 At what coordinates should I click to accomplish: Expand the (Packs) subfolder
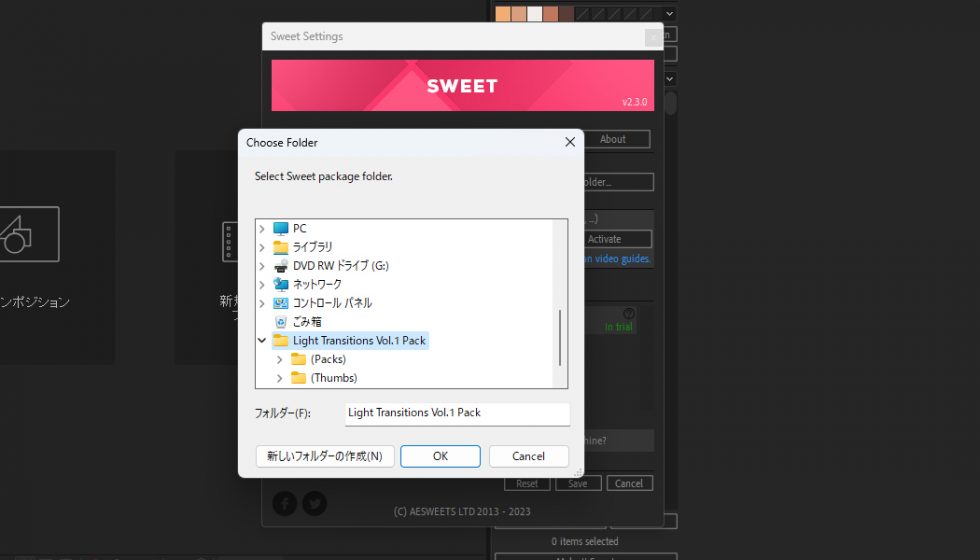(x=279, y=359)
